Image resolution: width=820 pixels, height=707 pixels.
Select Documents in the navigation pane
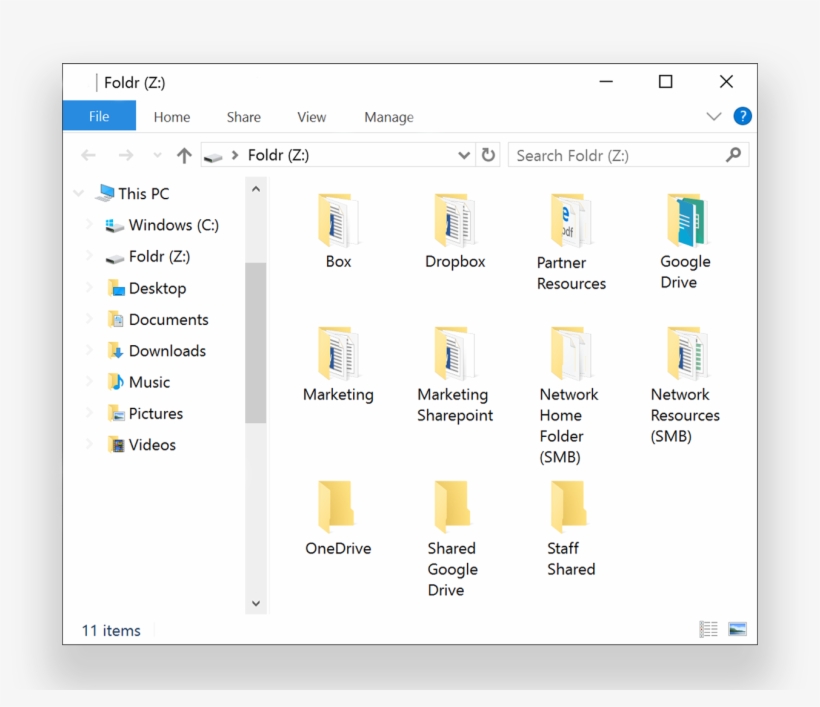click(168, 320)
